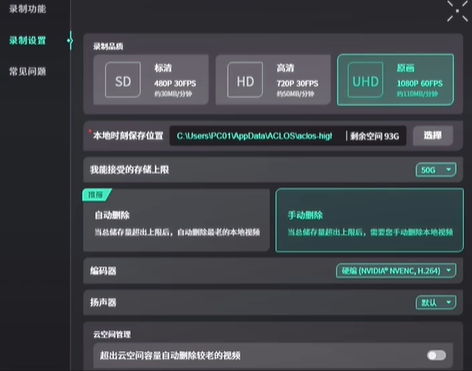Open the 录制功能 sidebar item
This screenshot has height=371, width=472.
28,9
